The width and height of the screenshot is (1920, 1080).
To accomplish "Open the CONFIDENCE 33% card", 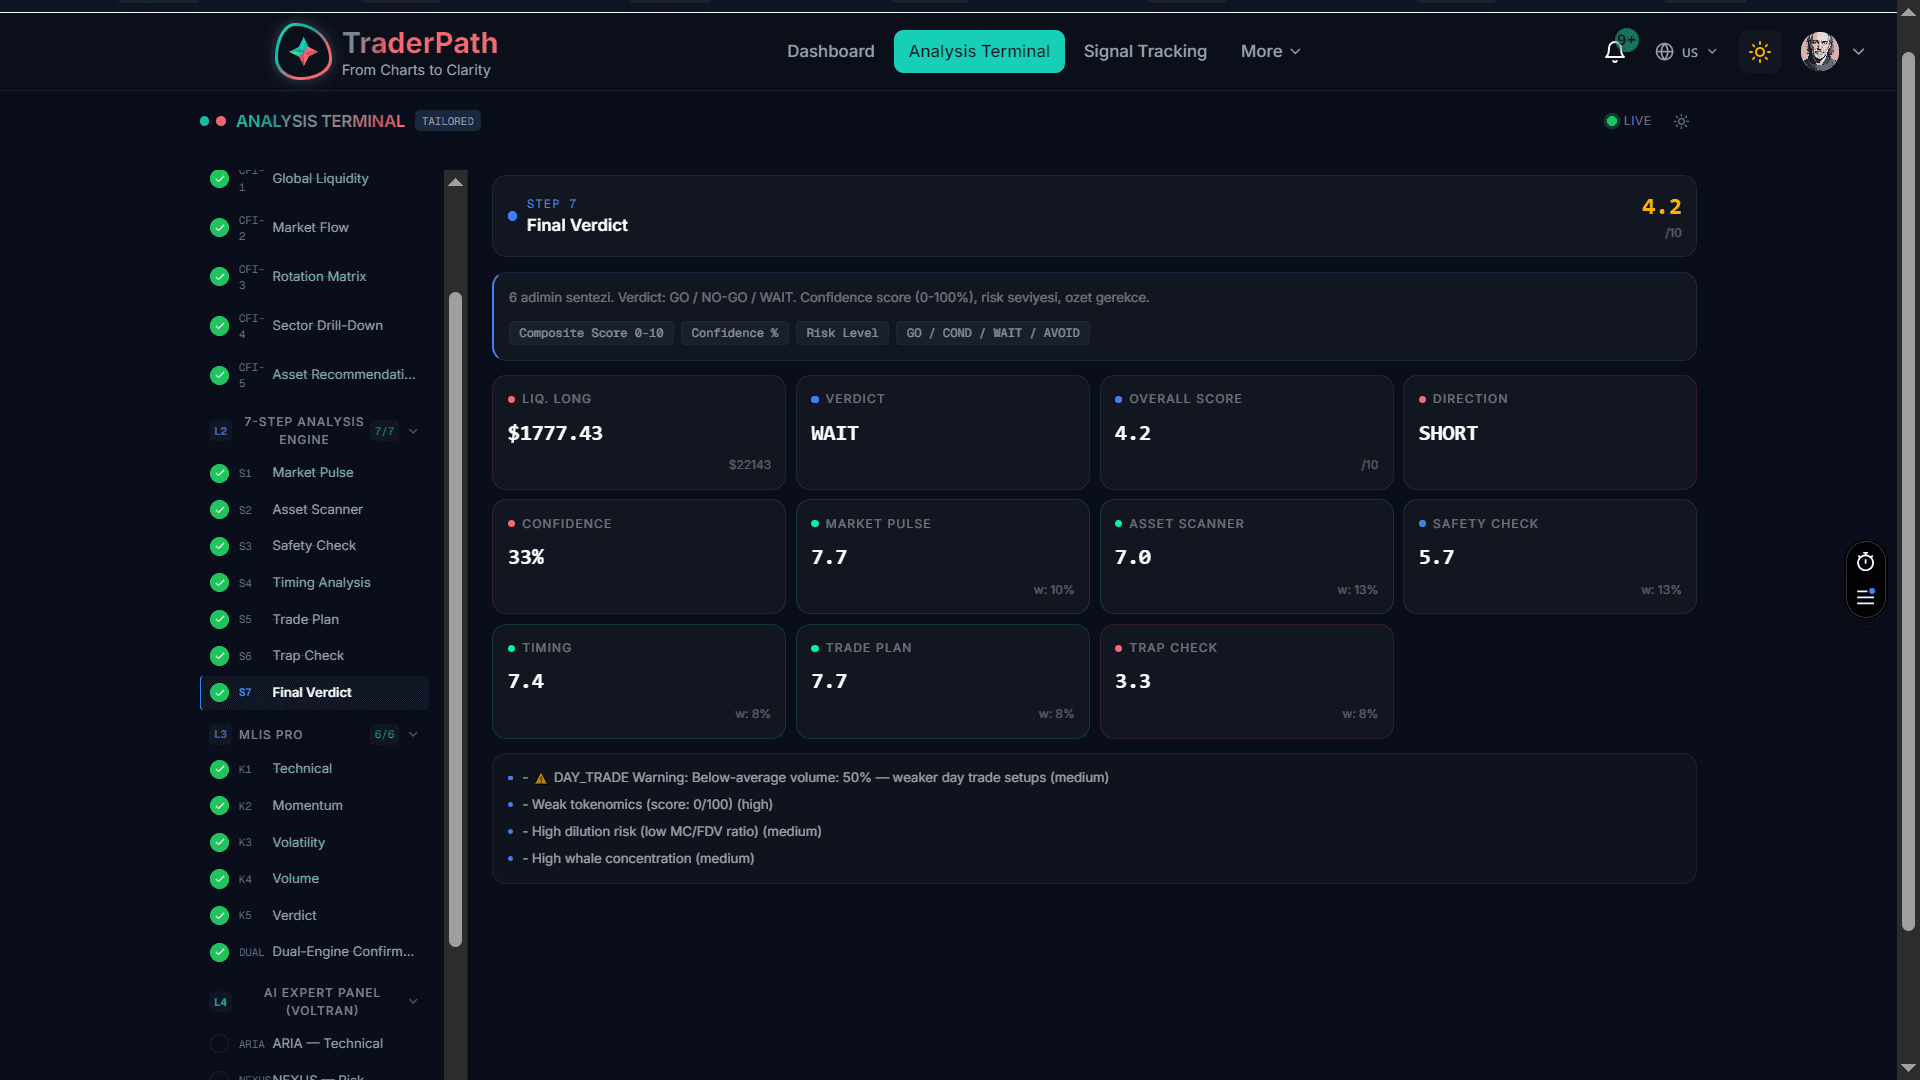I will click(639, 557).
